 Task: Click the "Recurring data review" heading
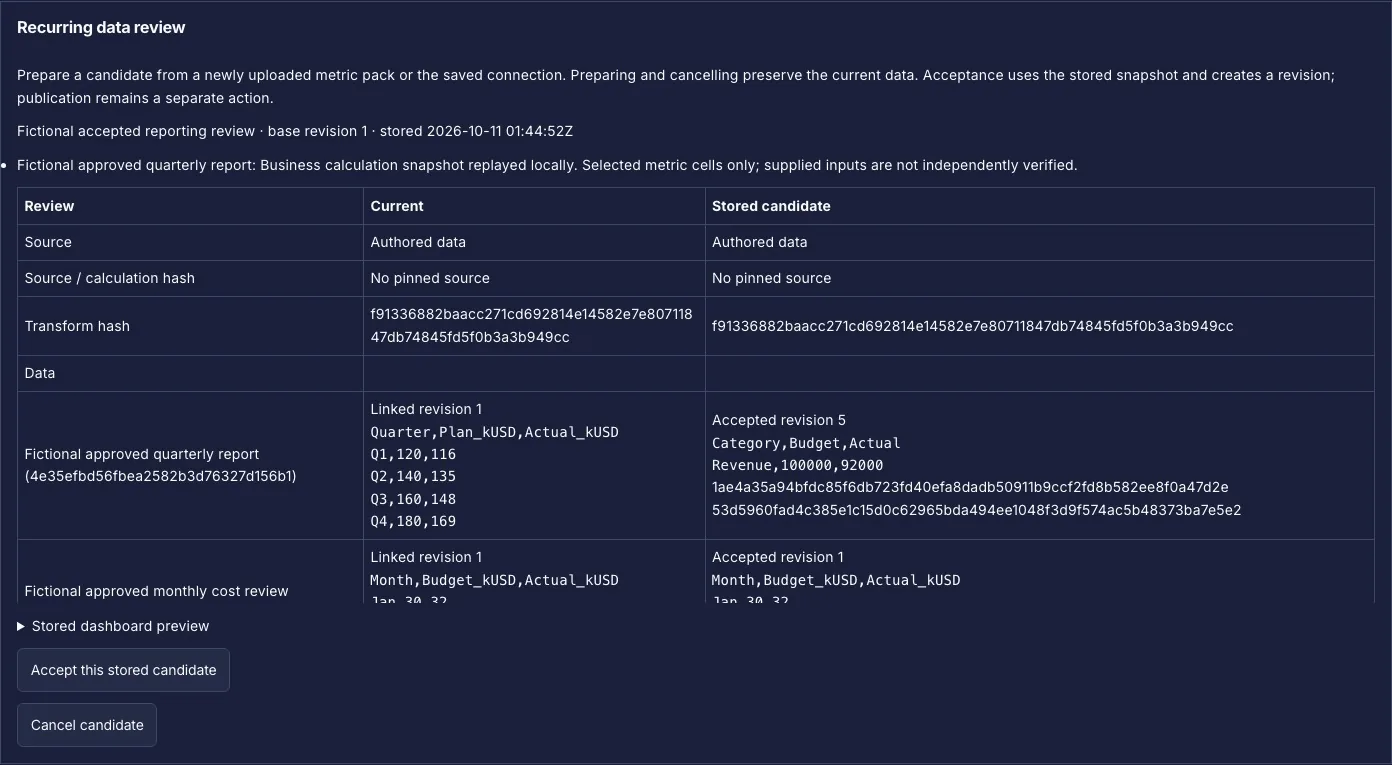(x=101, y=28)
